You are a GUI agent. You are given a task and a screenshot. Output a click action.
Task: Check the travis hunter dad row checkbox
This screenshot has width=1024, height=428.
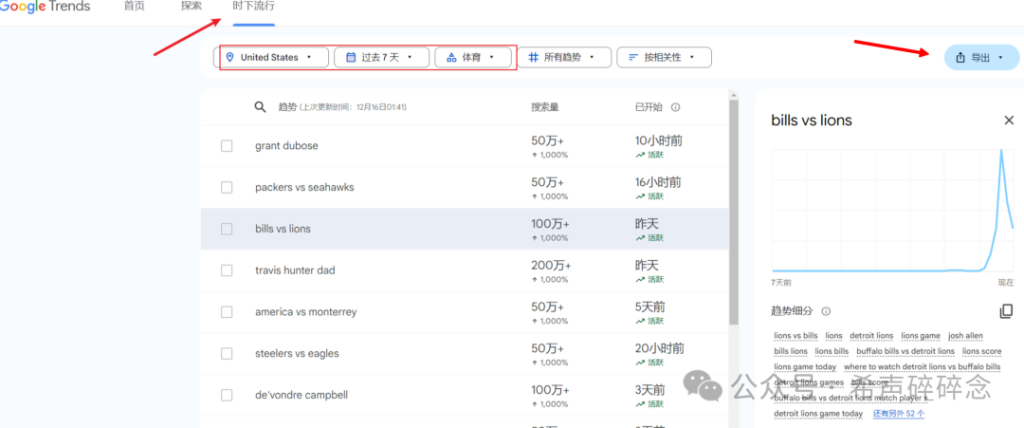pyautogui.click(x=227, y=270)
